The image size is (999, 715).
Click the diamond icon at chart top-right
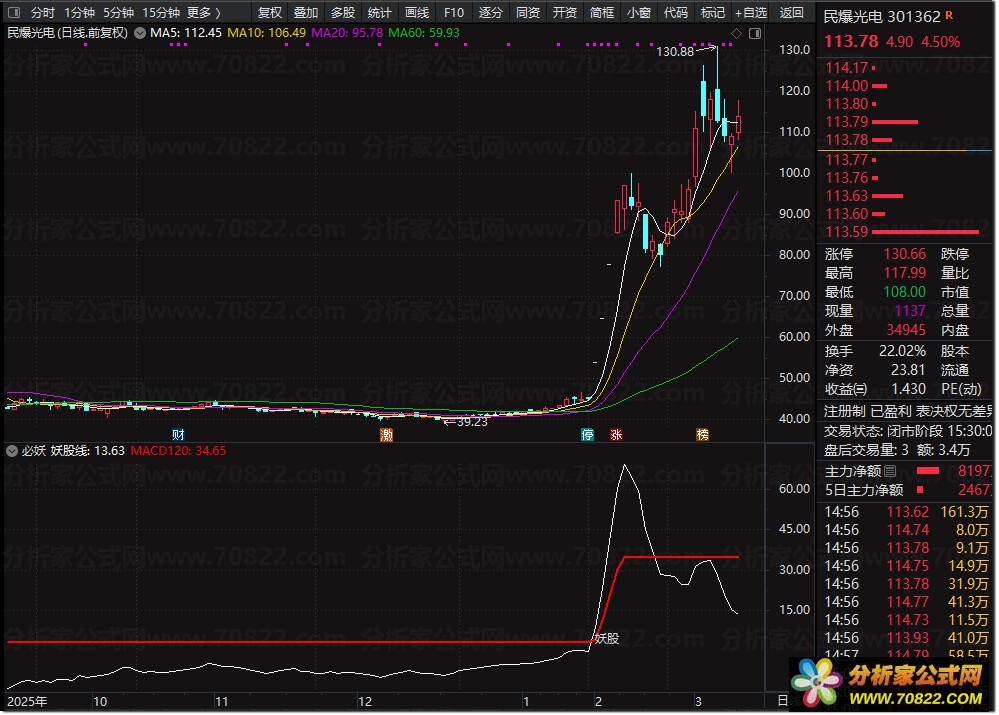pyautogui.click(x=736, y=33)
